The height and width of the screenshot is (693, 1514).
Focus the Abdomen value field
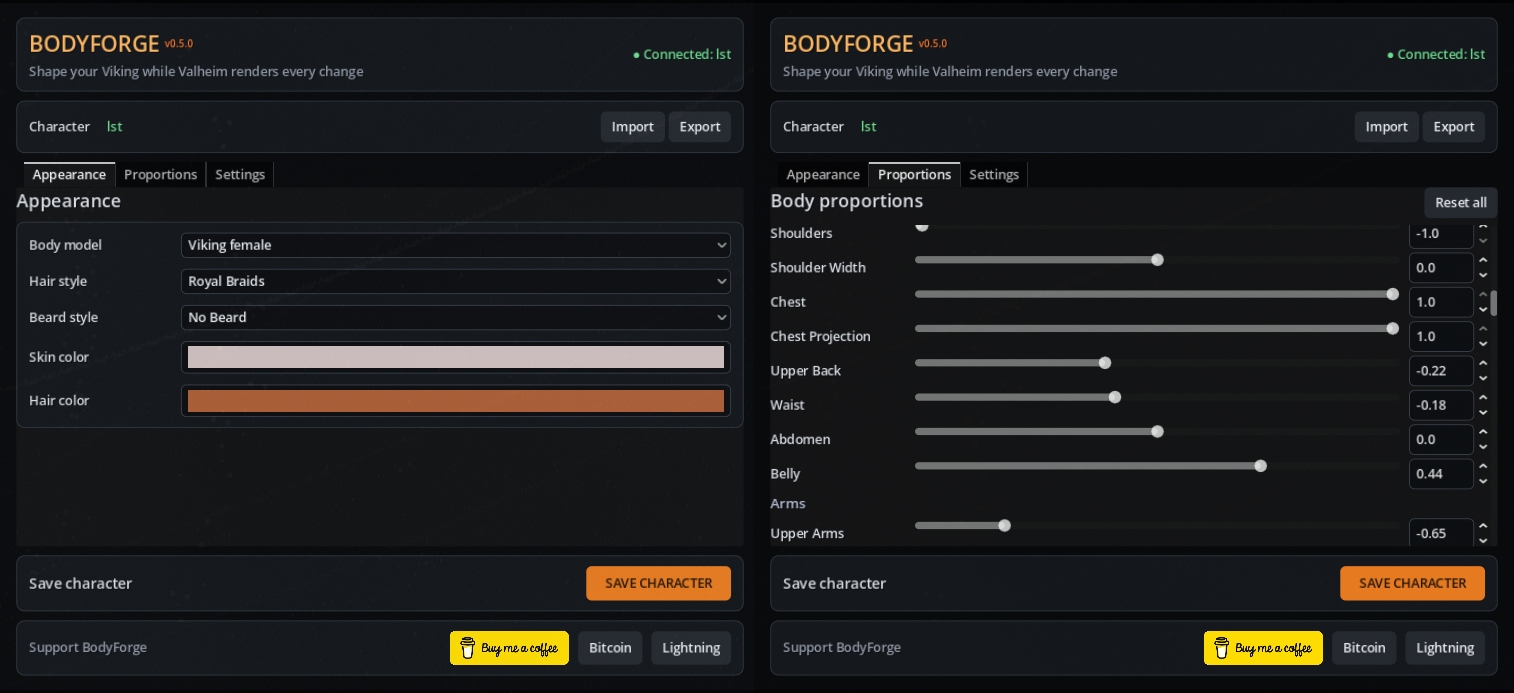click(1441, 440)
